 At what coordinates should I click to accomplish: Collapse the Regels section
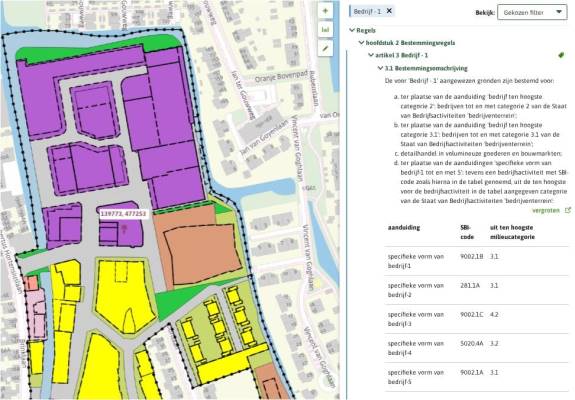tap(352, 30)
